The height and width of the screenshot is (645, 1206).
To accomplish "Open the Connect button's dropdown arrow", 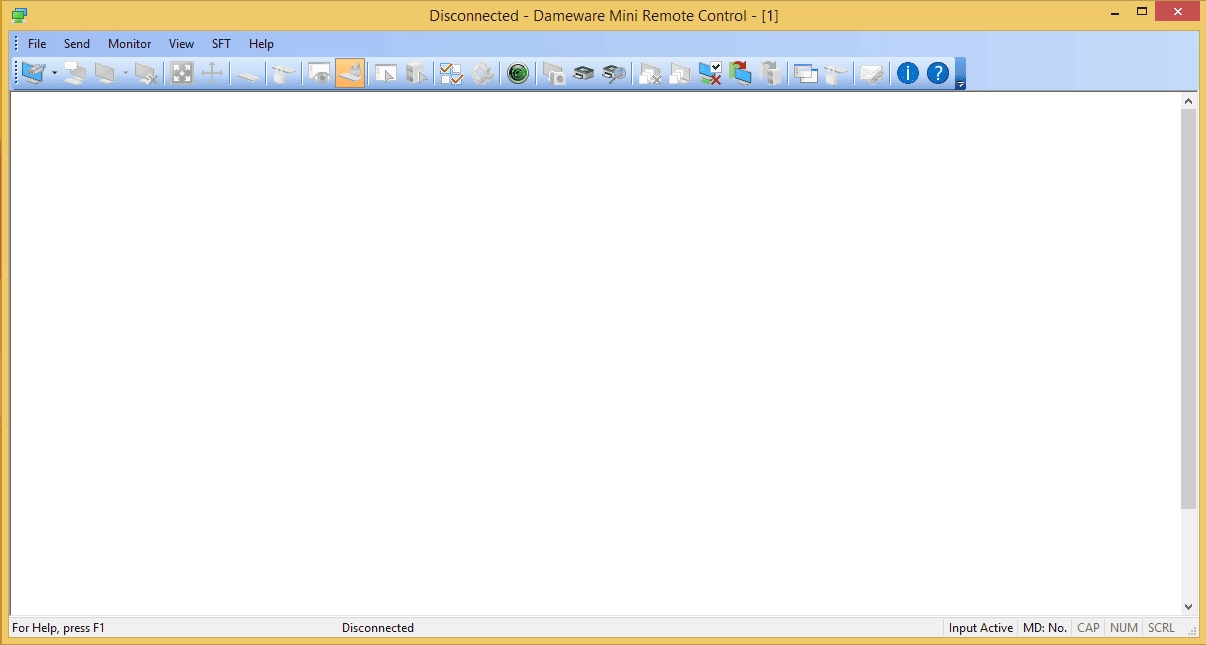I will (x=54, y=73).
